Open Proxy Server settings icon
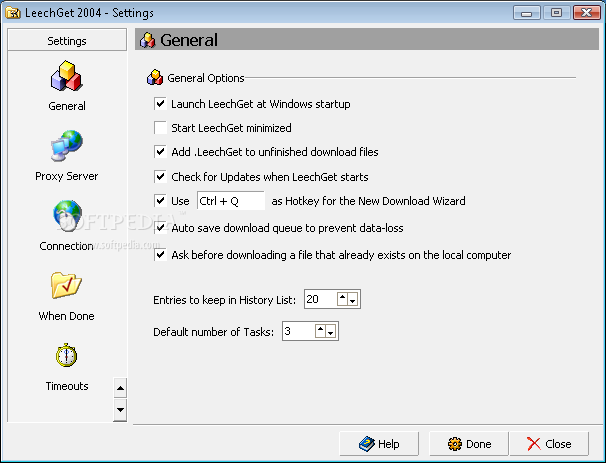Screen dimensions: 606x463 click(66, 145)
